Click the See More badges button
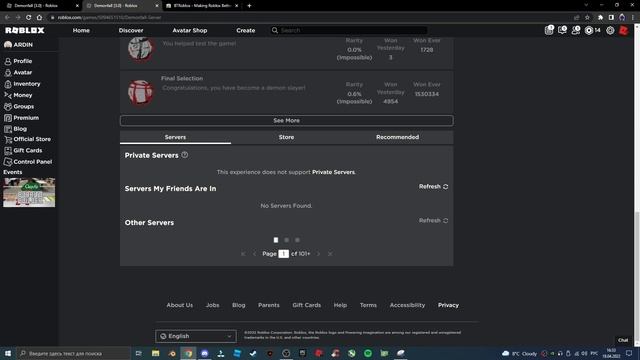Viewport: 640px width, 360px height. tap(287, 121)
